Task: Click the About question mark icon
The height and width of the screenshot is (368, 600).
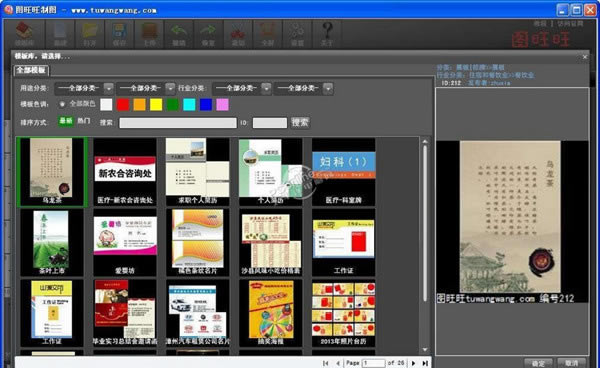Action: click(x=327, y=34)
